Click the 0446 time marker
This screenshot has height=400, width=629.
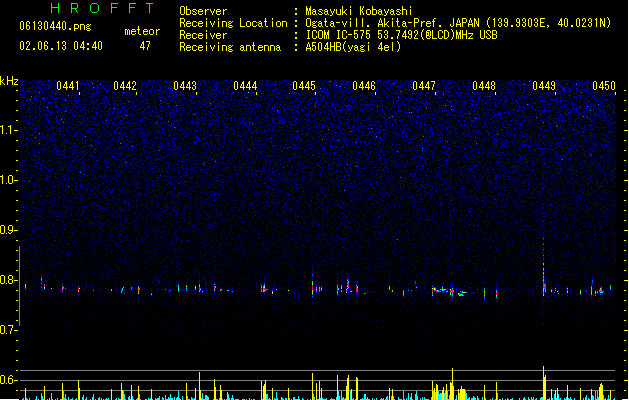[x=364, y=86]
